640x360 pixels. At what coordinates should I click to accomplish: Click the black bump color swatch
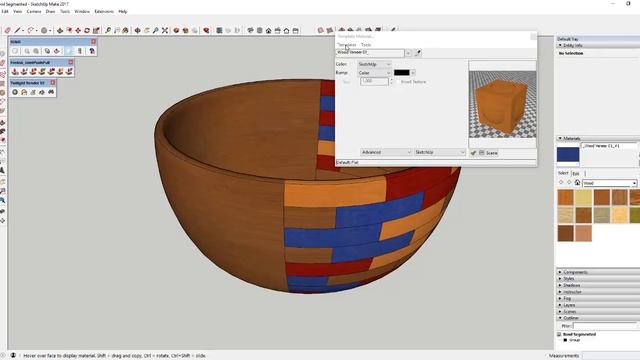pyautogui.click(x=402, y=73)
